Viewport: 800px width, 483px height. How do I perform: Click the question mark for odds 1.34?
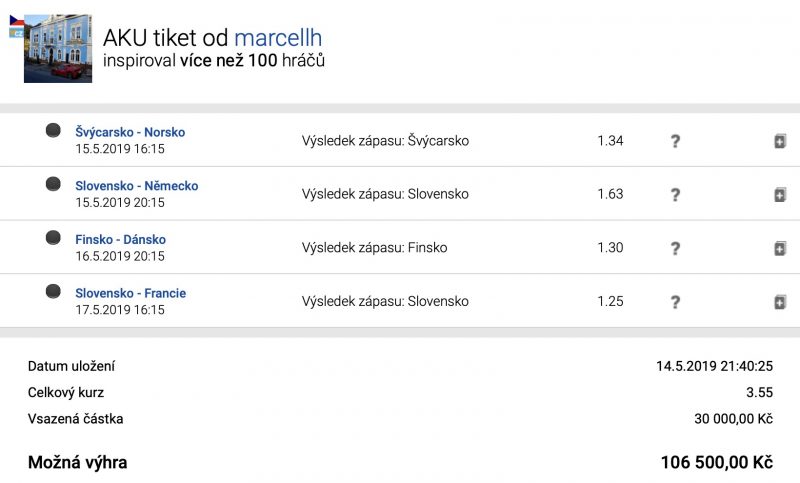tap(675, 141)
